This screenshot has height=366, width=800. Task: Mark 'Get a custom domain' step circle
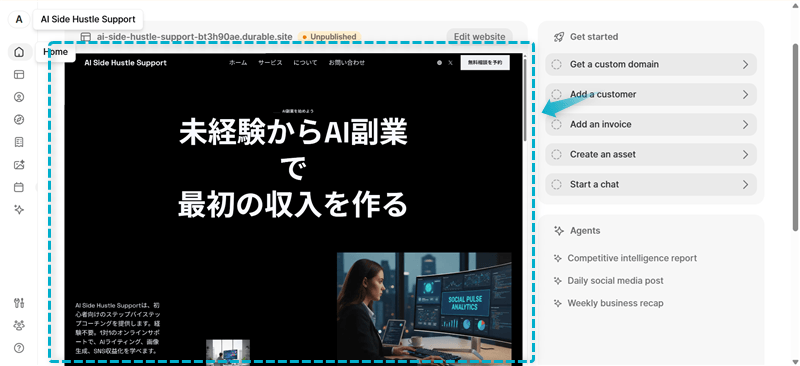[x=557, y=64]
